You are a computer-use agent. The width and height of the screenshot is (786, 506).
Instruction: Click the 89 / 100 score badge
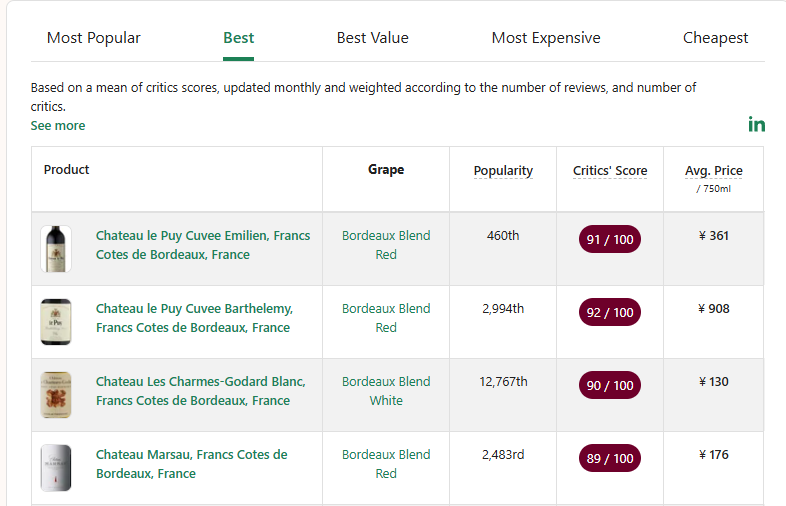coord(610,458)
